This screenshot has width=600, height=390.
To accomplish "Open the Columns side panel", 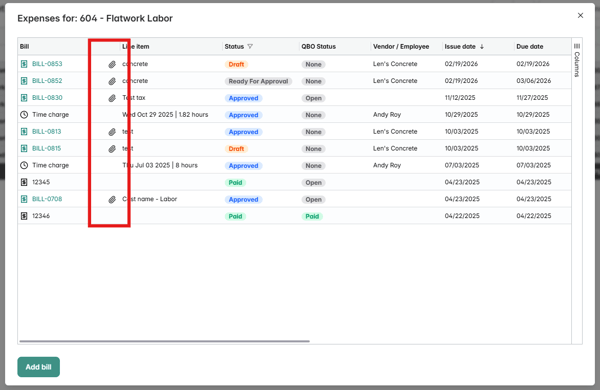I will [577, 60].
